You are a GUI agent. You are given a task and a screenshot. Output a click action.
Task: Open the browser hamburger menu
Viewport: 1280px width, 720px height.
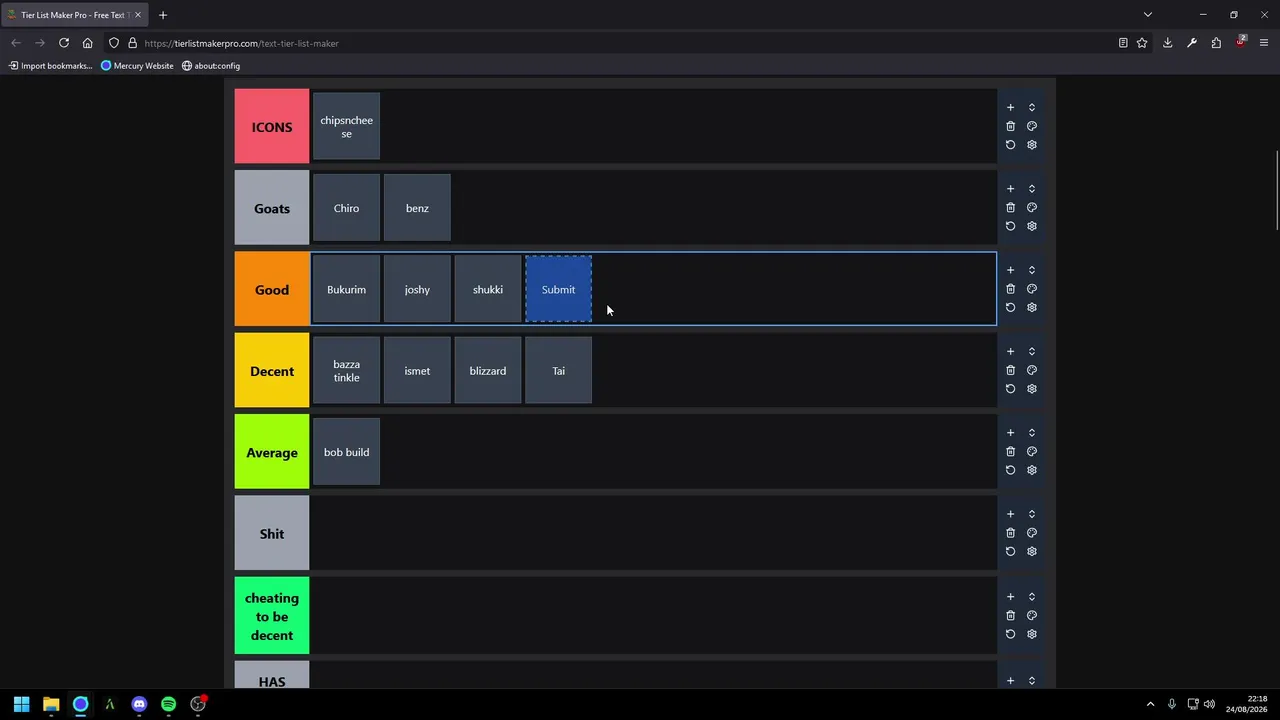(x=1264, y=43)
